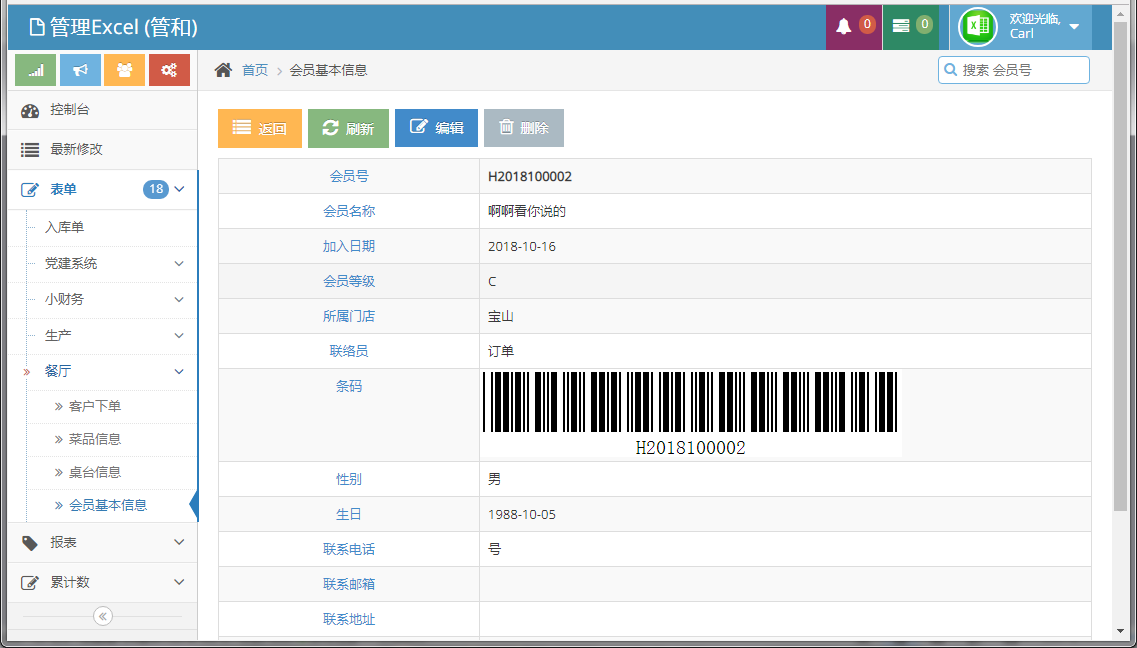Viewport: 1137px width, 648px height.
Task: Expand the 报表 menu section
Action: point(179,542)
